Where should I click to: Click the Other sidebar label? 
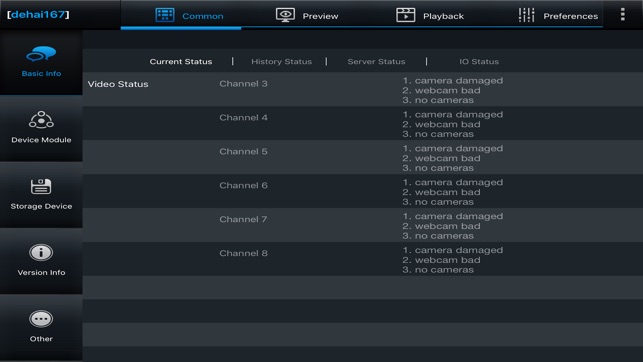[41, 339]
